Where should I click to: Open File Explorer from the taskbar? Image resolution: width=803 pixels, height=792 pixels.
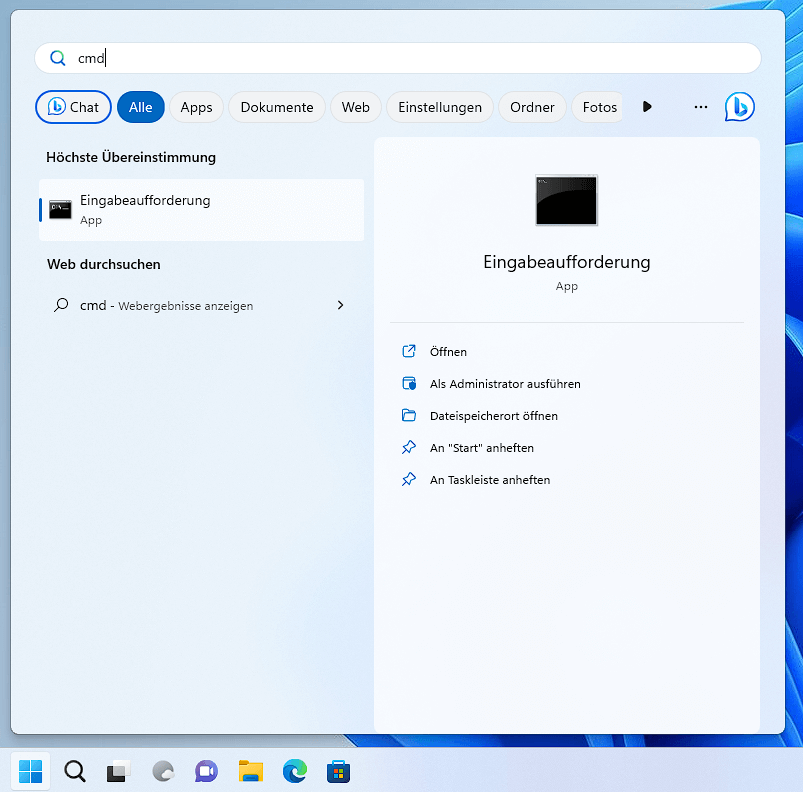pyautogui.click(x=250, y=771)
